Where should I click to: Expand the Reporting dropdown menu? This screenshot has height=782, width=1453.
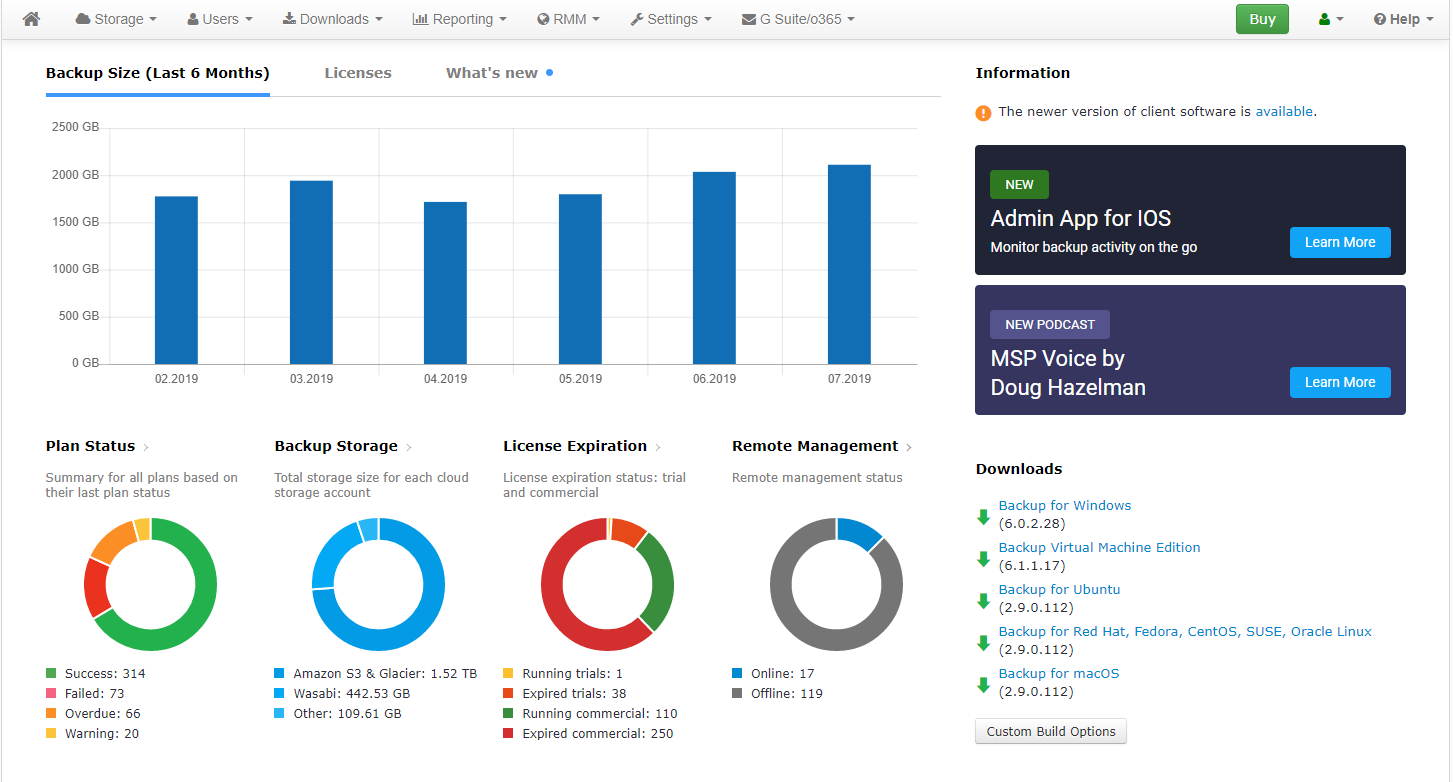pos(459,19)
